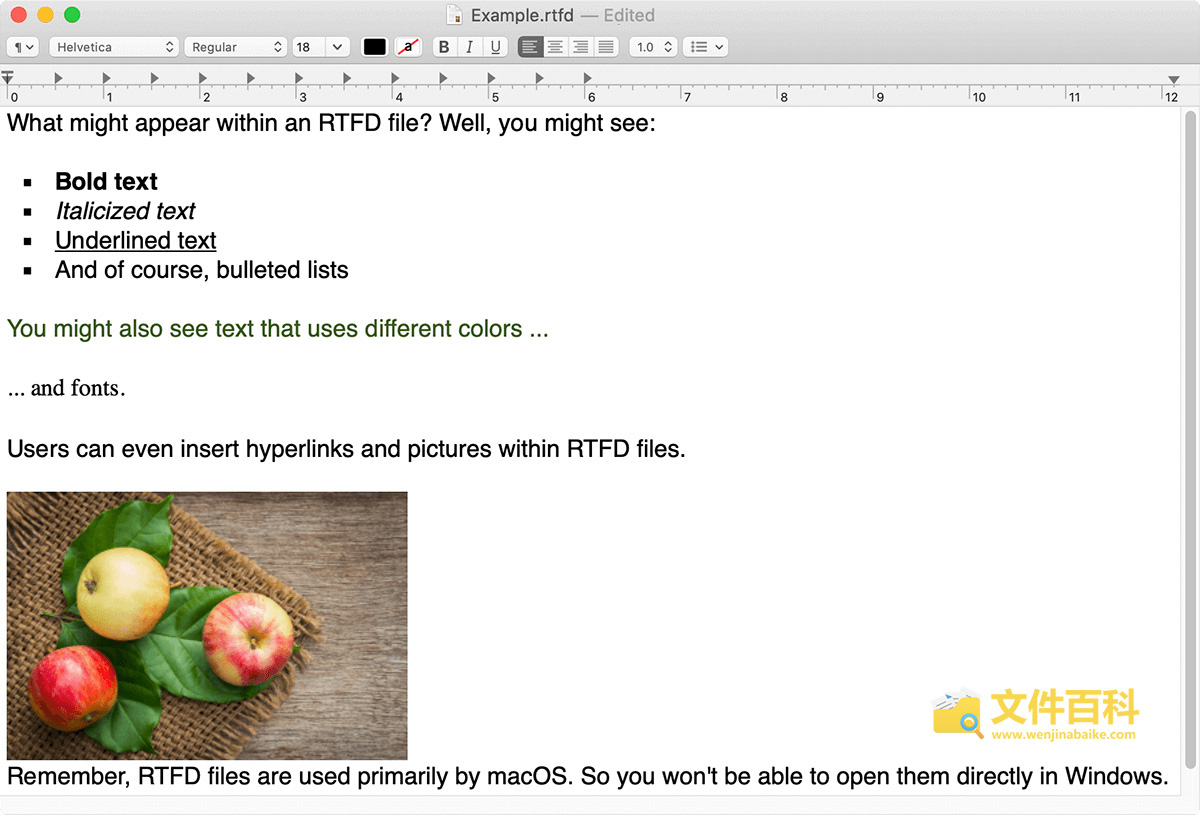Select the tab stop at ruler mark 3
1200x815 pixels.
299,78
